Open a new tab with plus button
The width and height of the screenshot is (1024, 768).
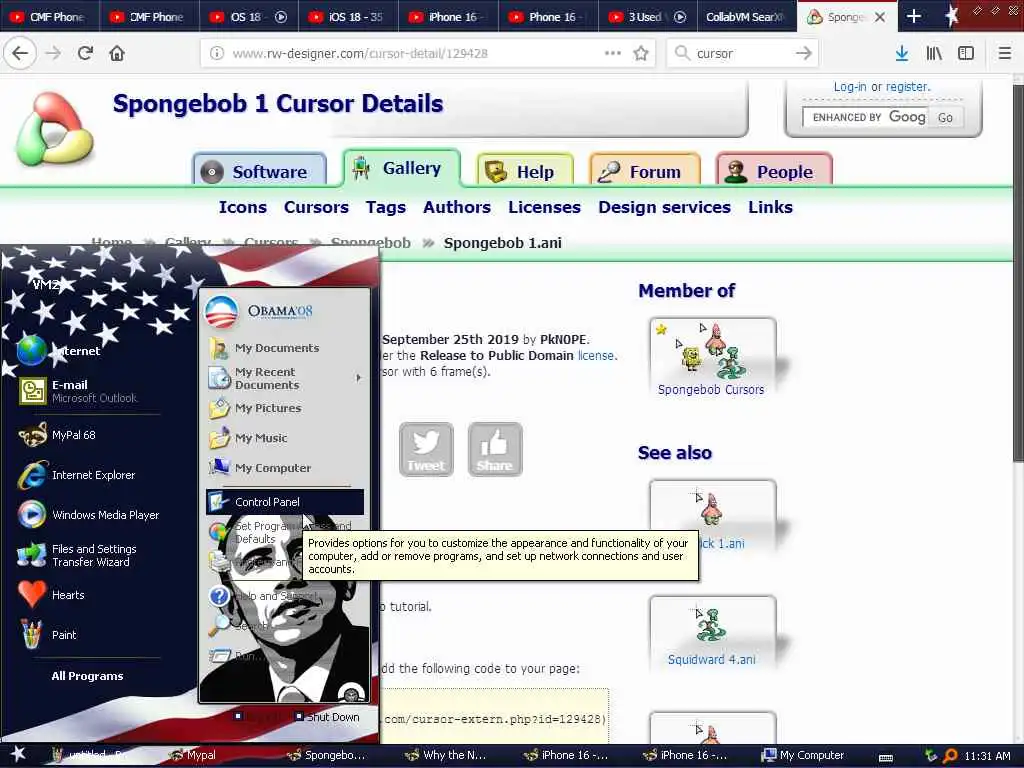(914, 16)
